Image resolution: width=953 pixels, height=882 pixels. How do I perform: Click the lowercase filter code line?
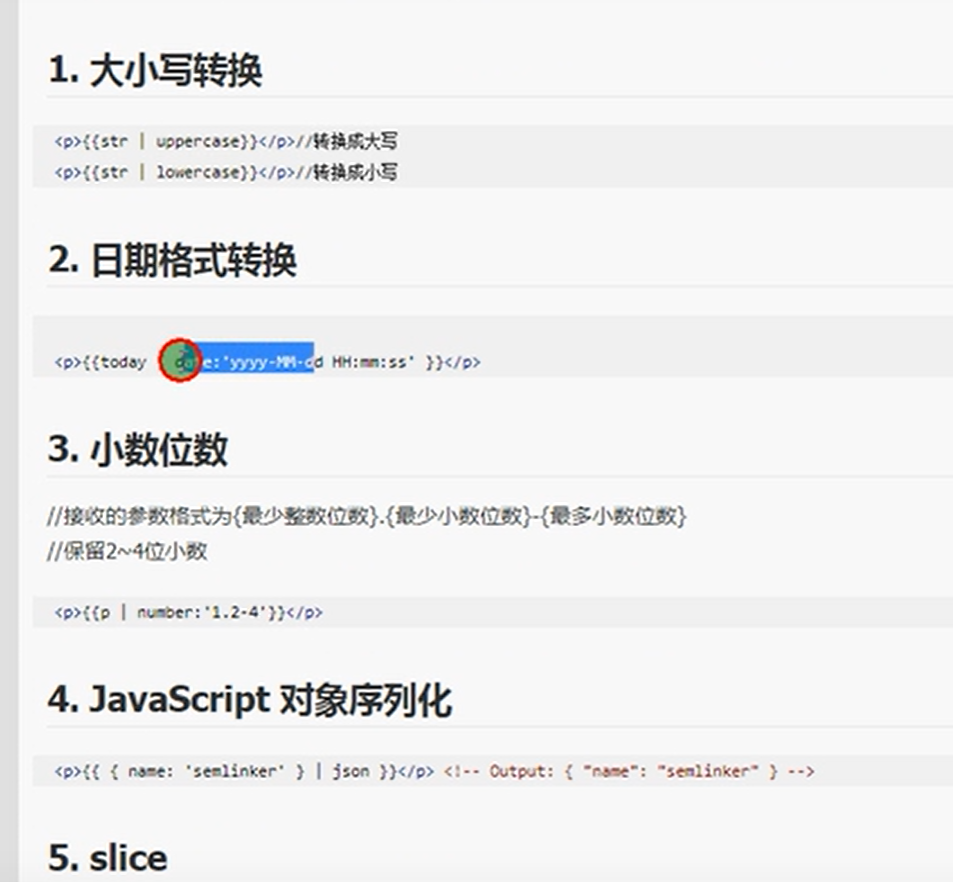click(x=226, y=172)
